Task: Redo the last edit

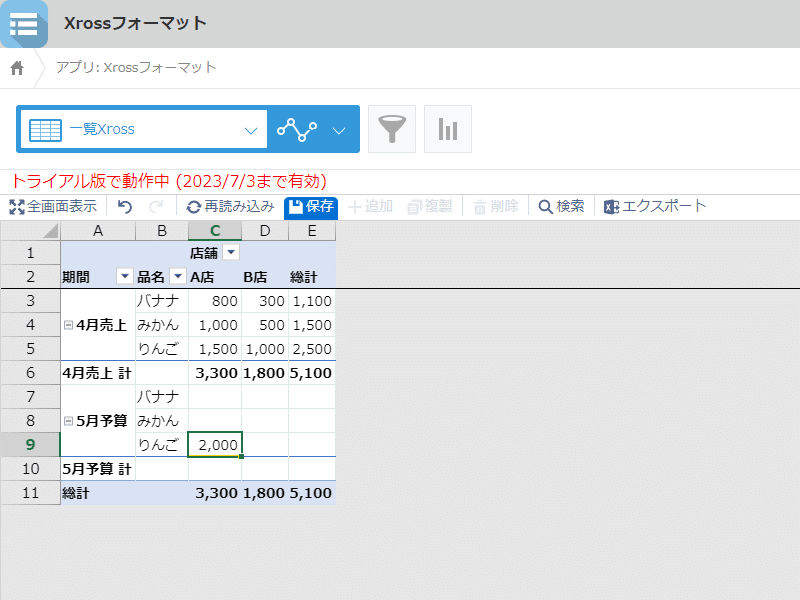Action: tap(156, 207)
